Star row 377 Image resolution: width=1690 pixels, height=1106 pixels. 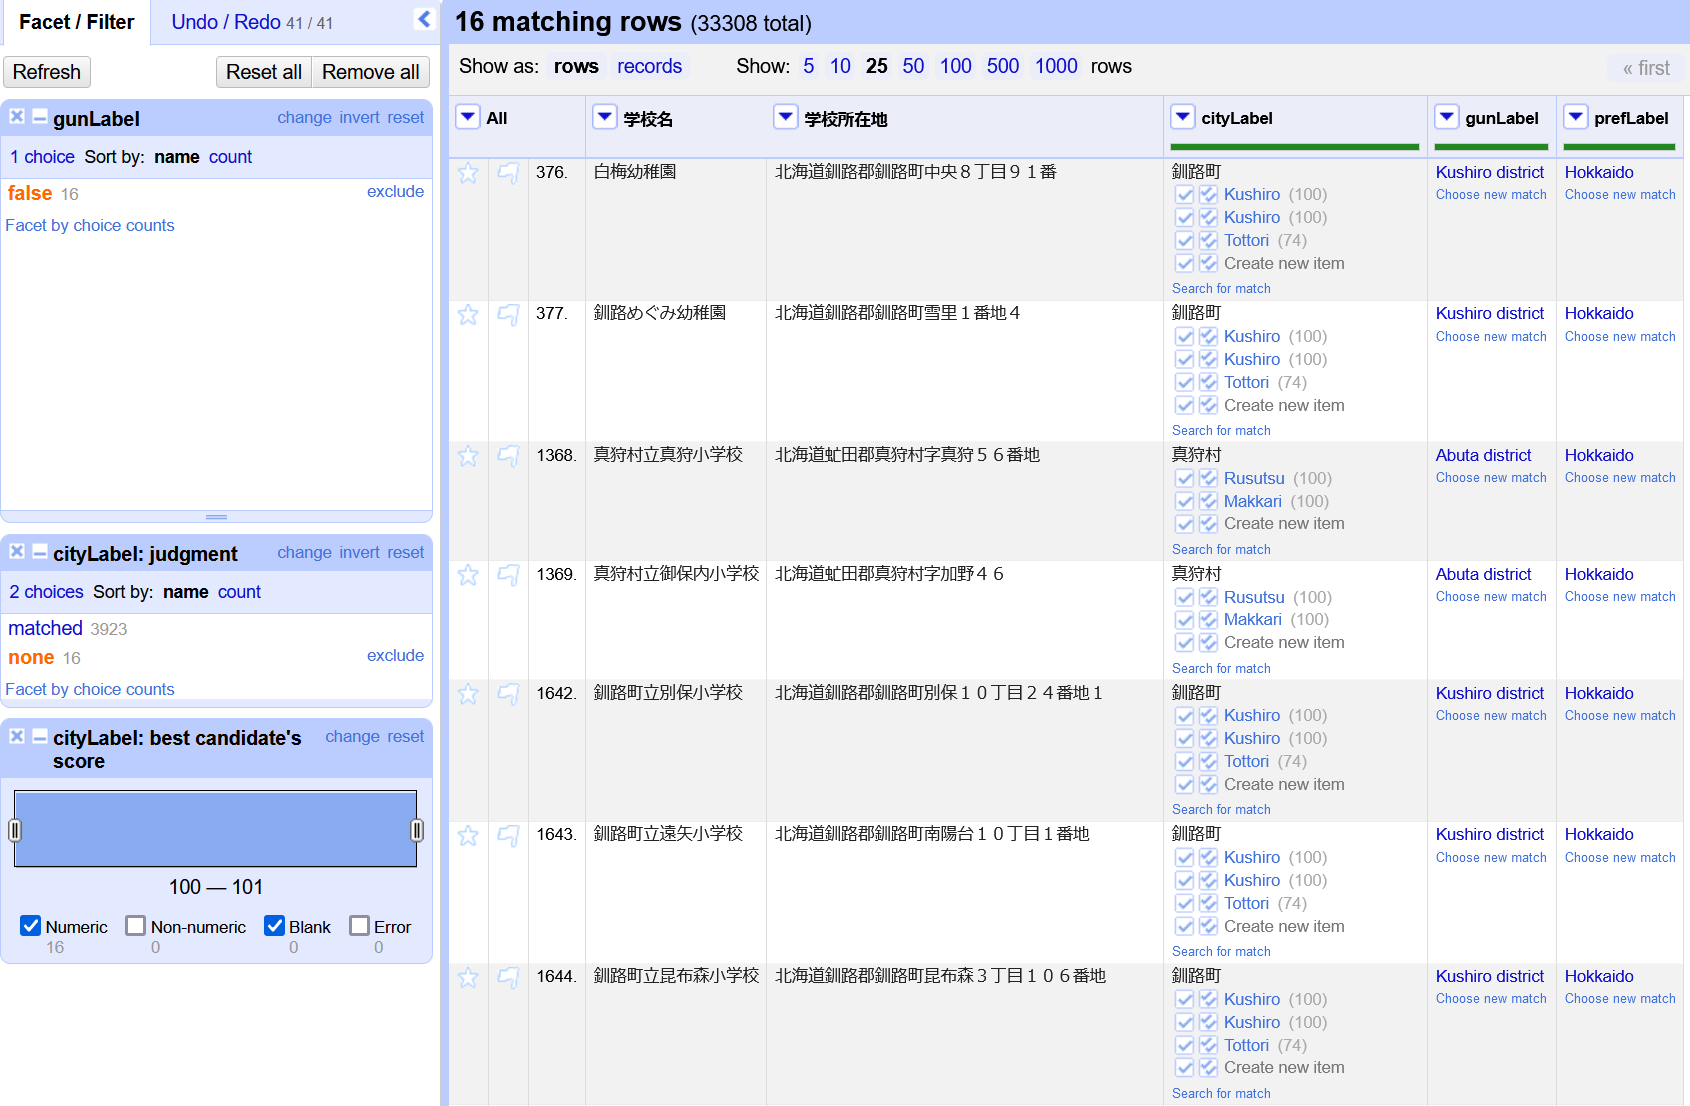(468, 315)
